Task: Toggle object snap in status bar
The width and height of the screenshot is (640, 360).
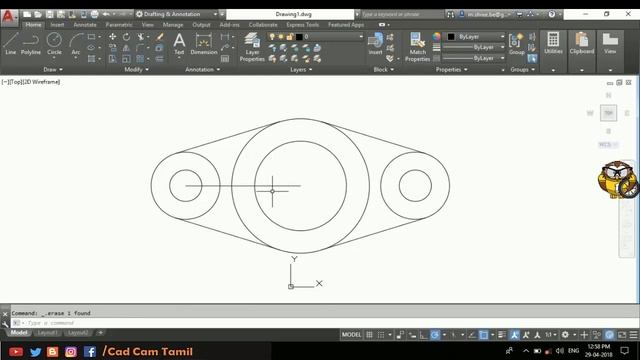Action: click(x=484, y=335)
